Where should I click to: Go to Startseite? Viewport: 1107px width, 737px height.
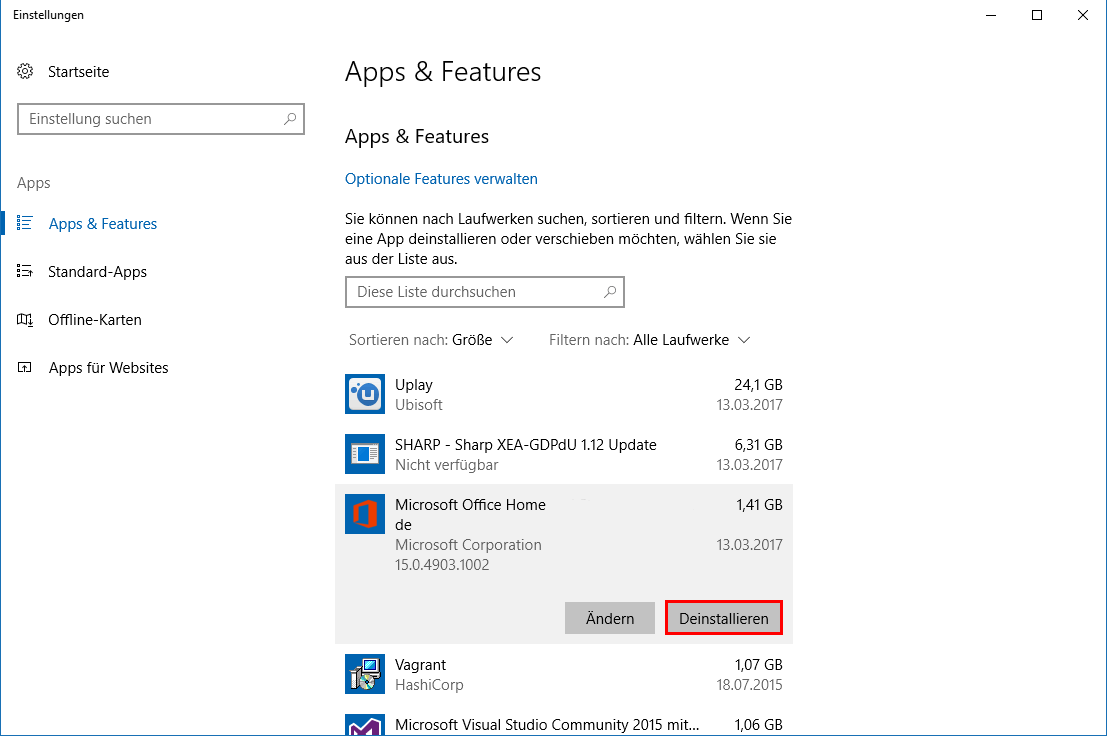78,71
